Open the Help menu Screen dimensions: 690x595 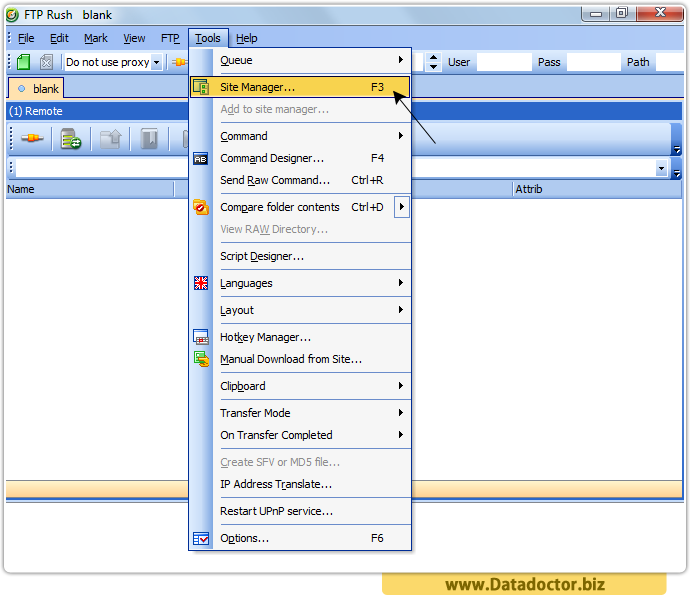click(x=246, y=38)
